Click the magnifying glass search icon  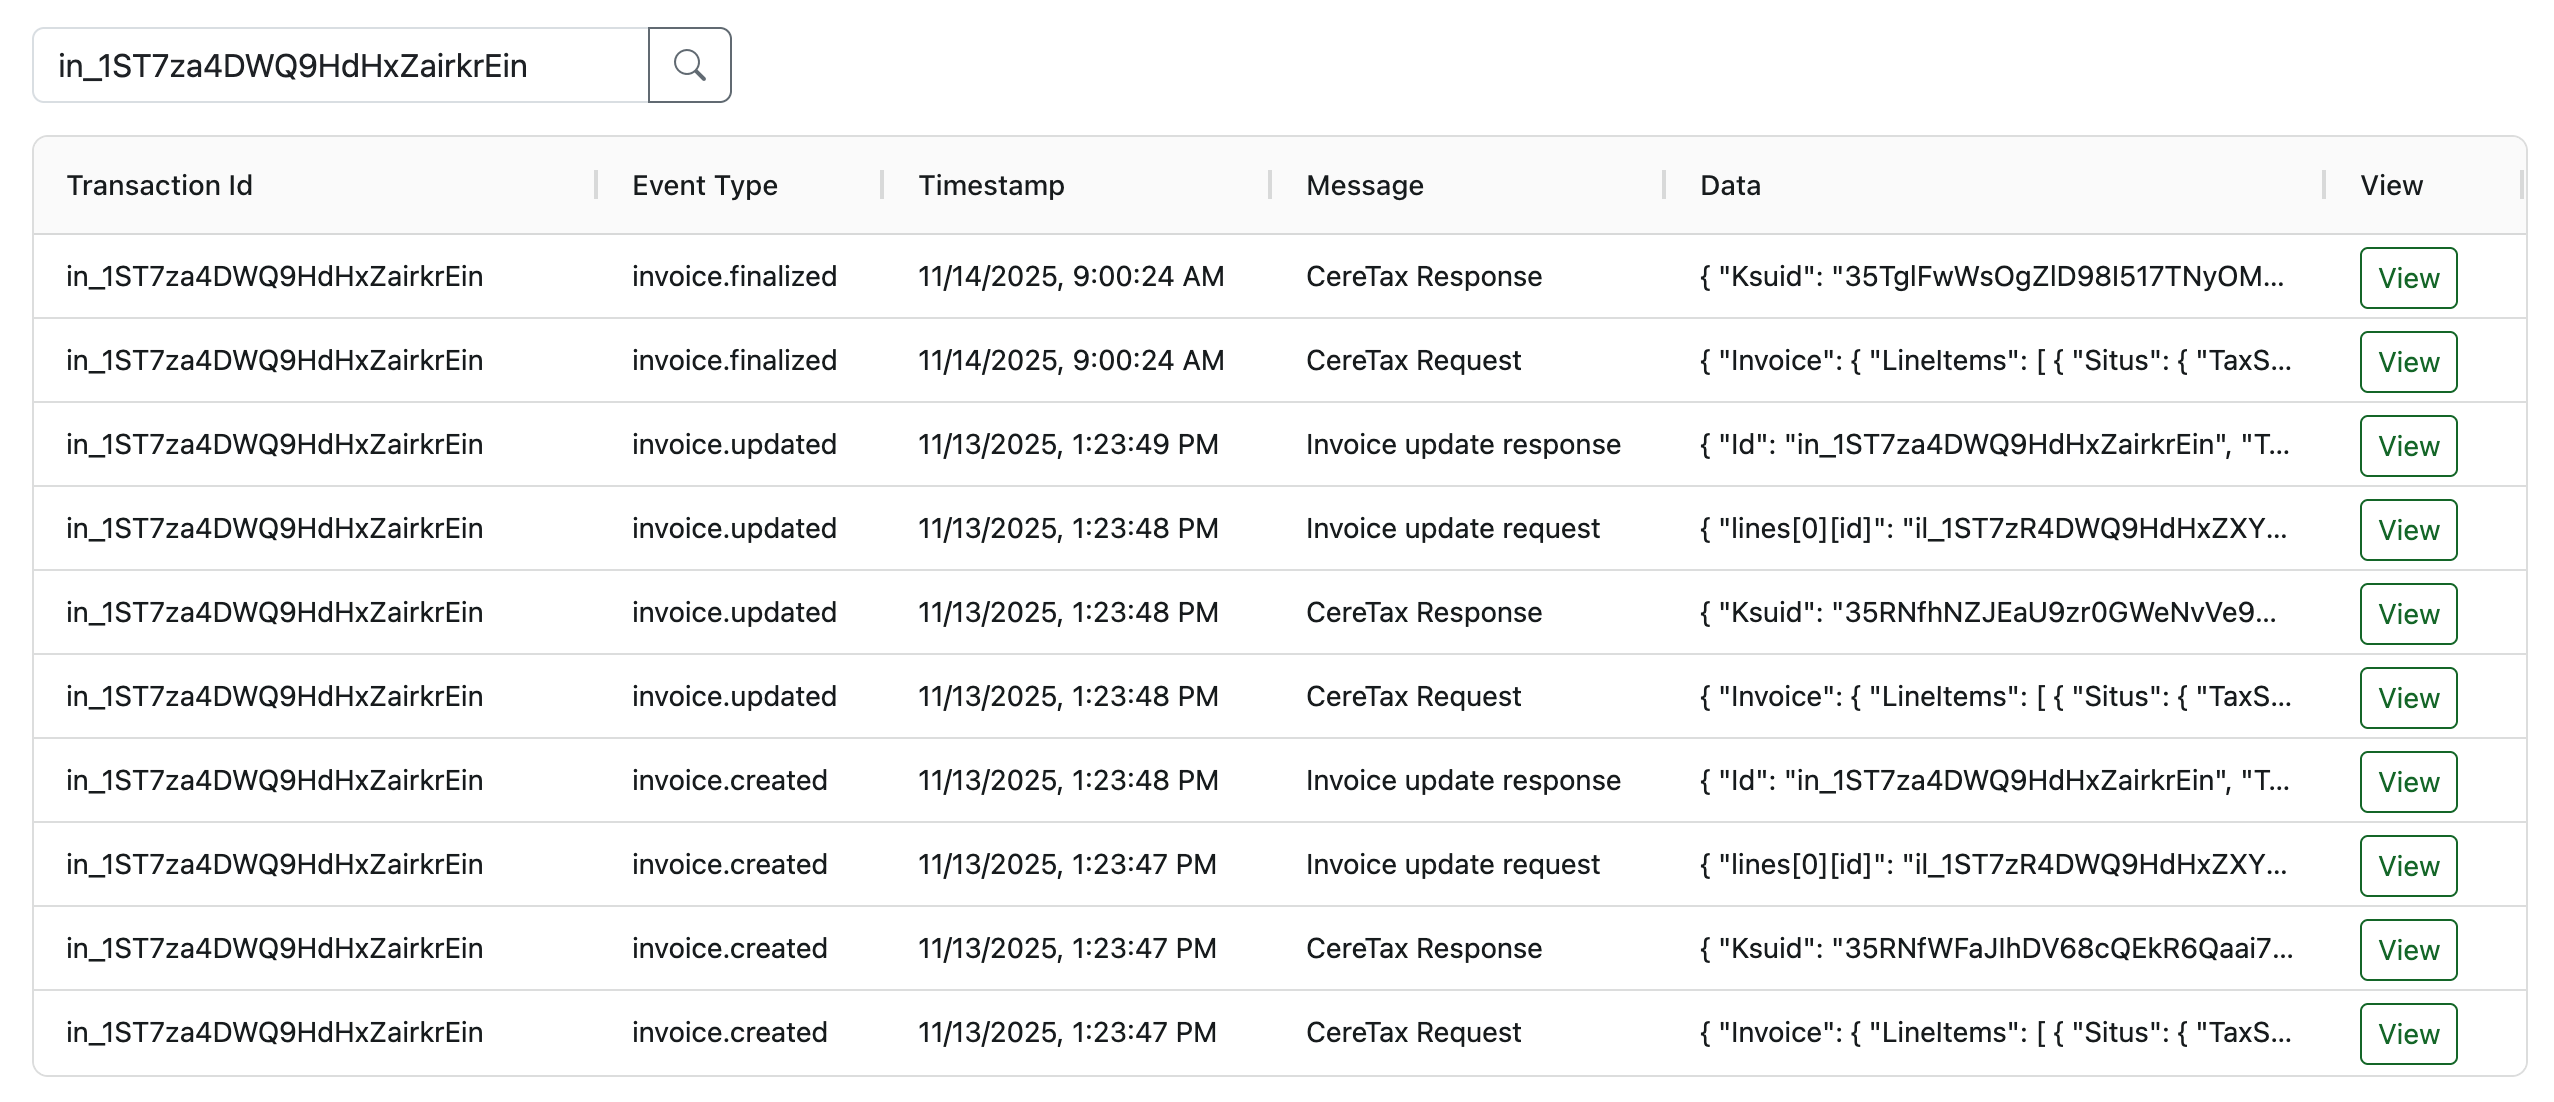[689, 65]
